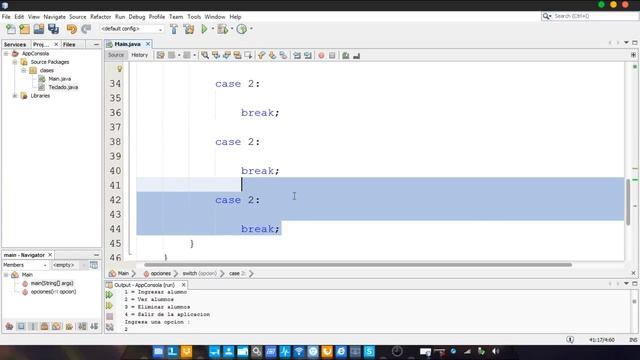This screenshot has width=640, height=360.
Task: Click the switch (opcion) breadcrumb
Action: point(199,273)
